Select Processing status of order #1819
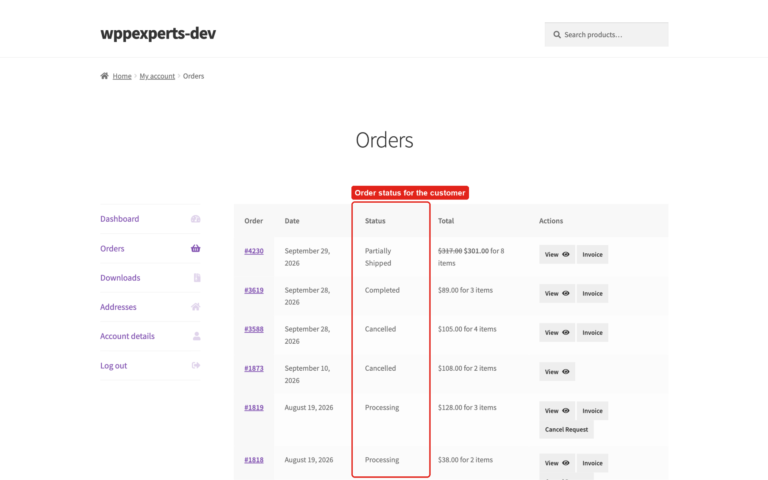This screenshot has height=480, width=768. click(x=382, y=408)
